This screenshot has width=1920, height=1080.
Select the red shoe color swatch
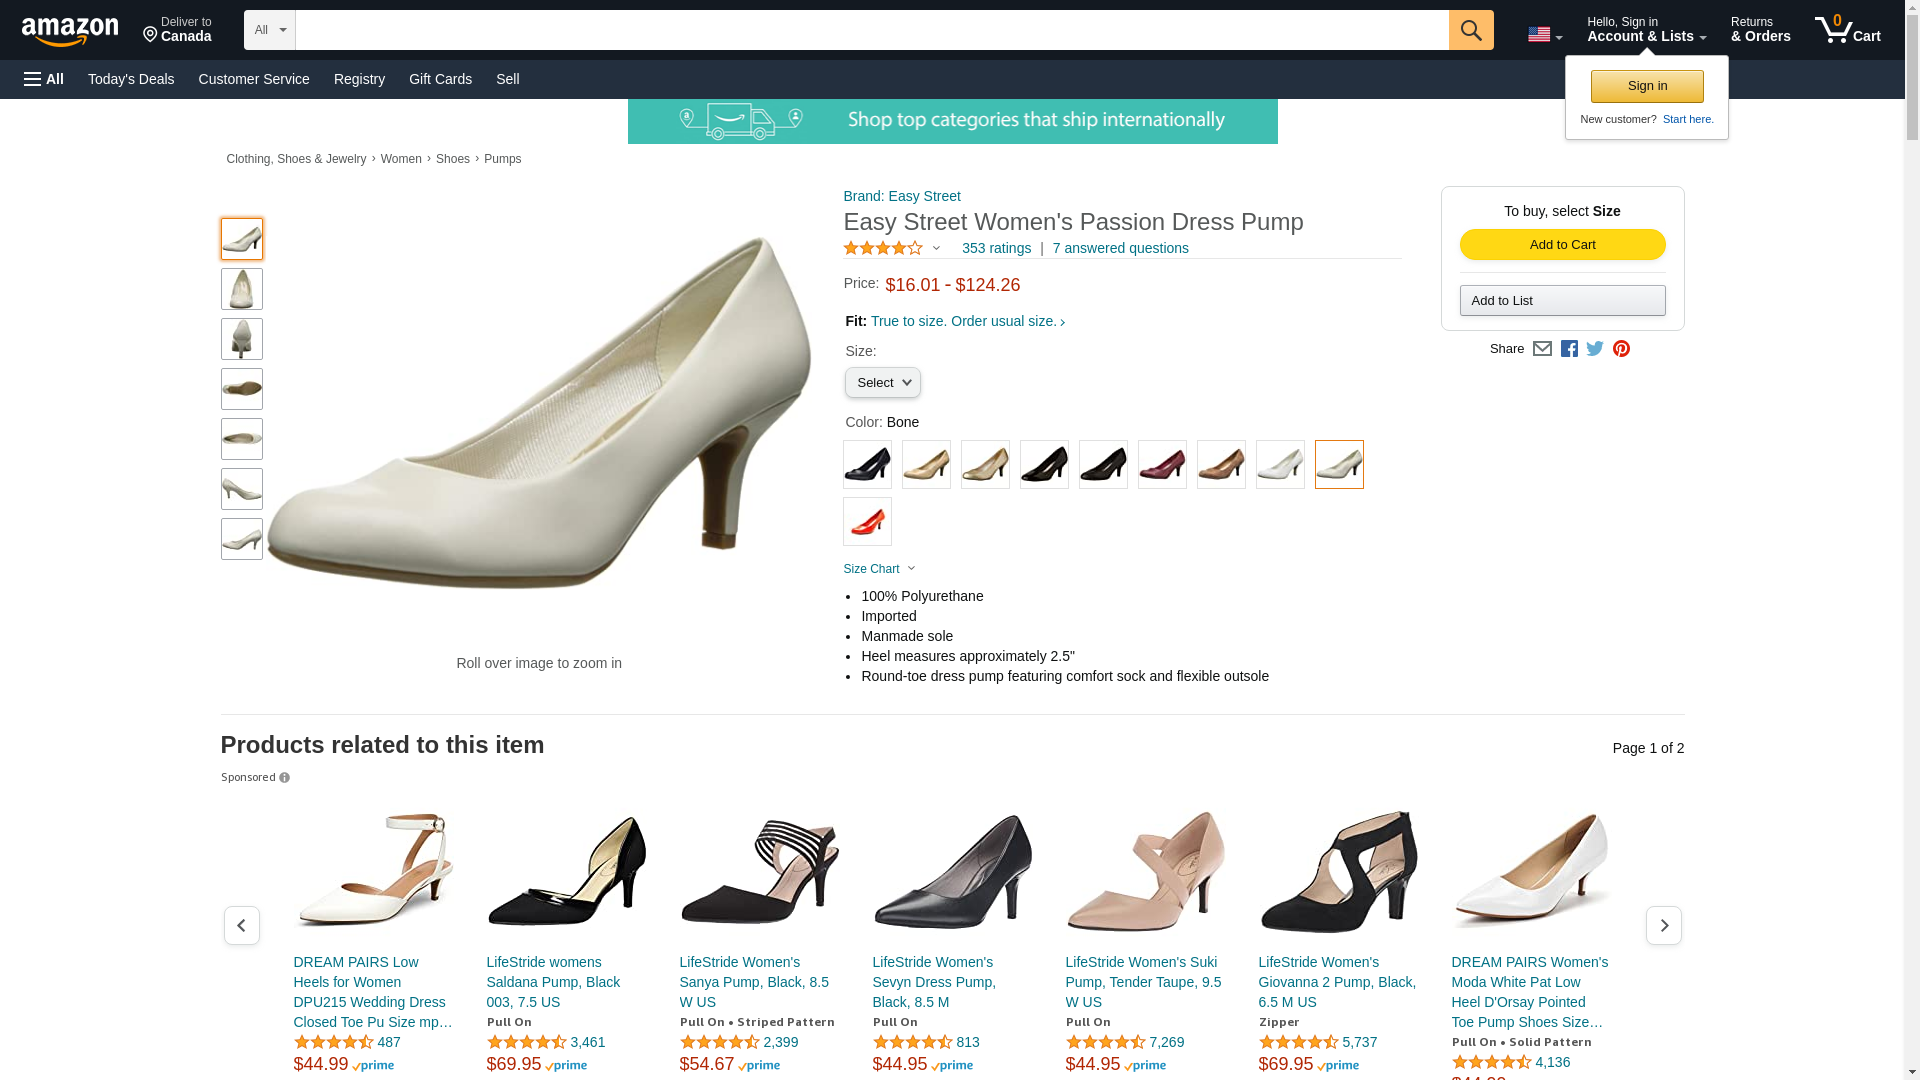coord(867,522)
